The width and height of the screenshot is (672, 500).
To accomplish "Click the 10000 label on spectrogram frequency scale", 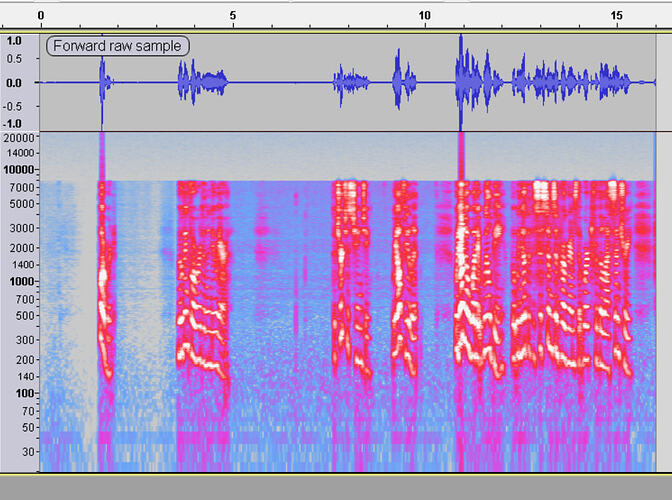I will tap(20, 171).
